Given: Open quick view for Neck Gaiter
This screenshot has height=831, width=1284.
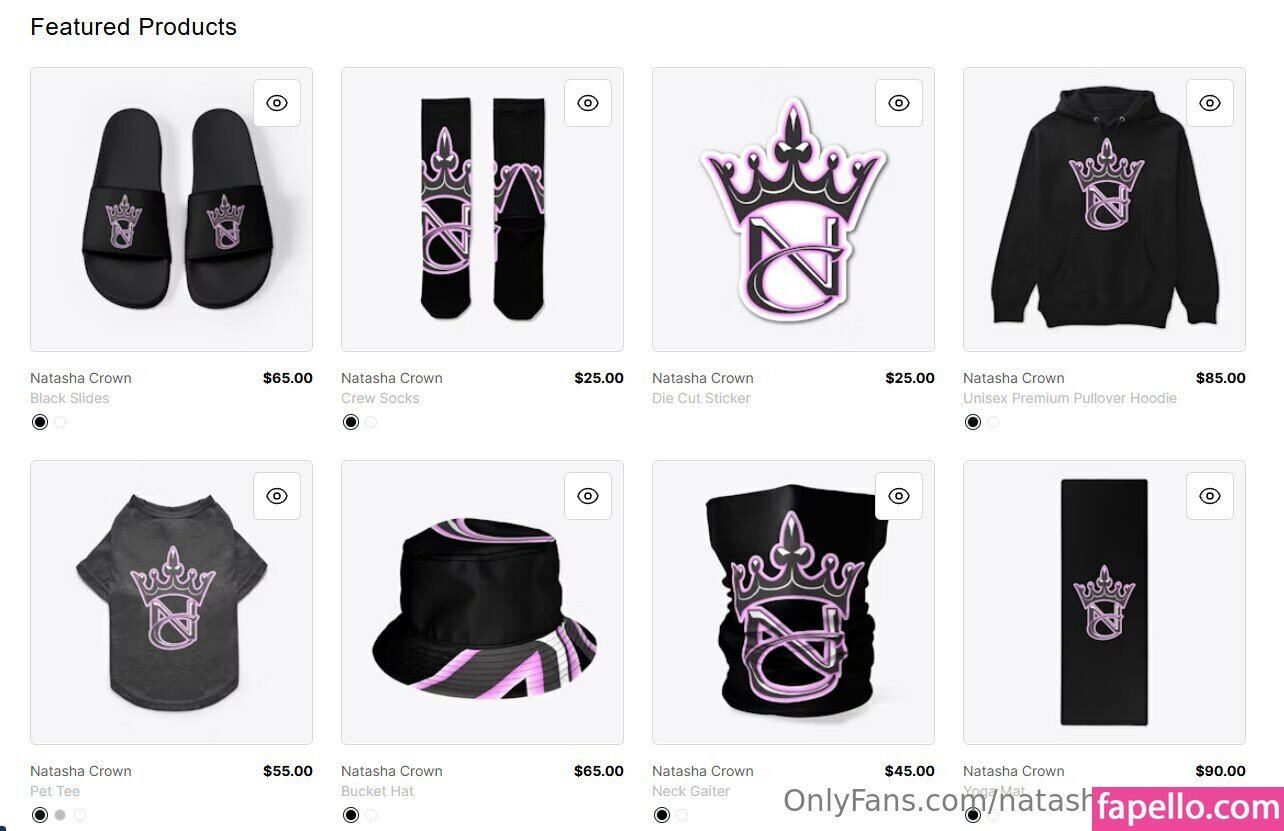Looking at the screenshot, I should (x=899, y=496).
